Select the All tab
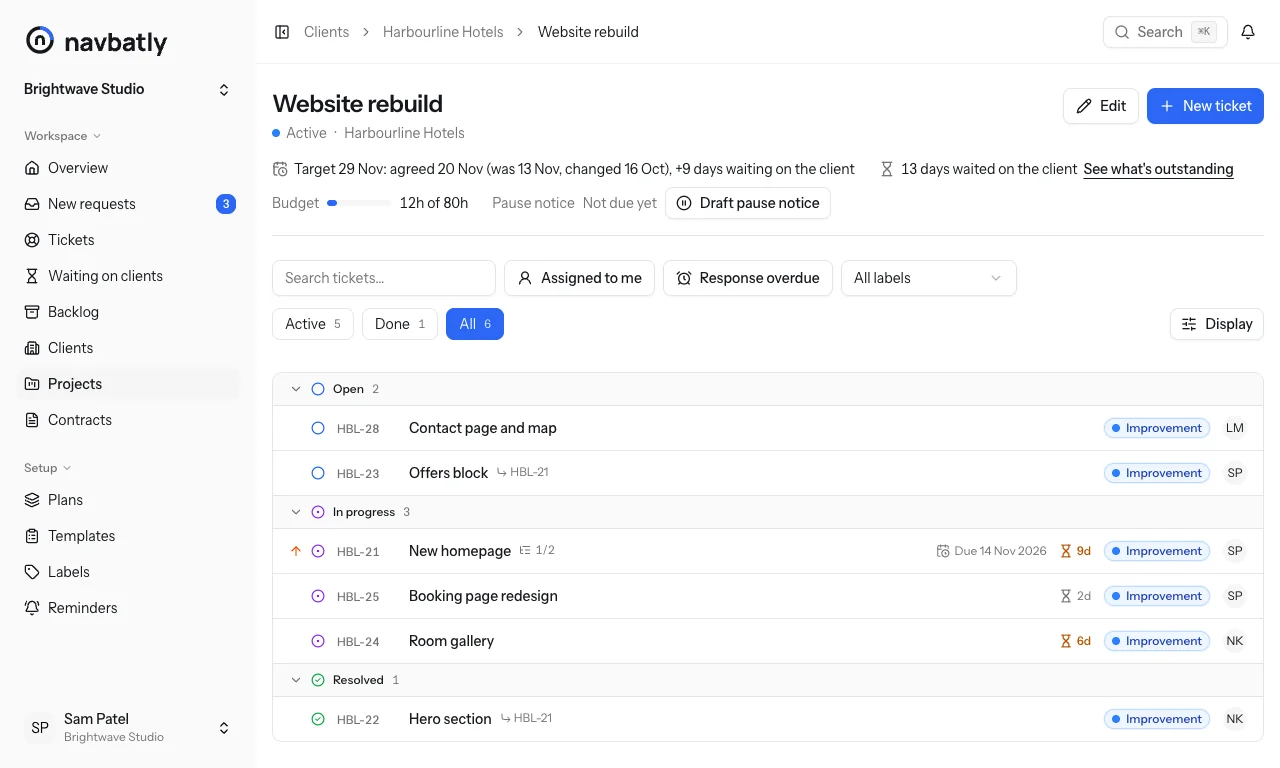The height and width of the screenshot is (768, 1280). (475, 324)
